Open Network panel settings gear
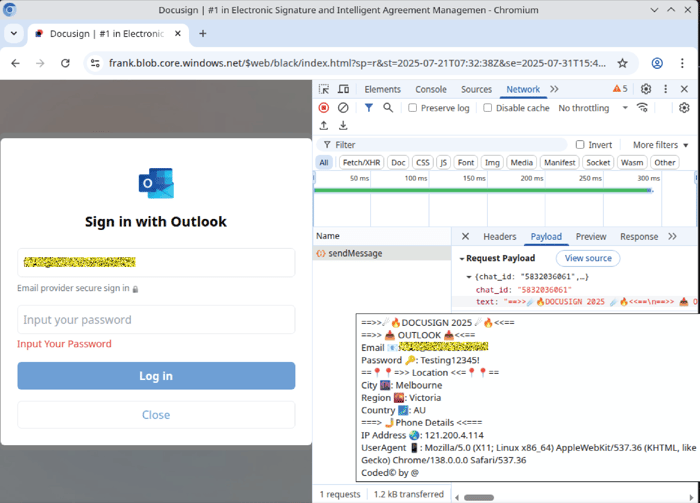 pos(684,108)
